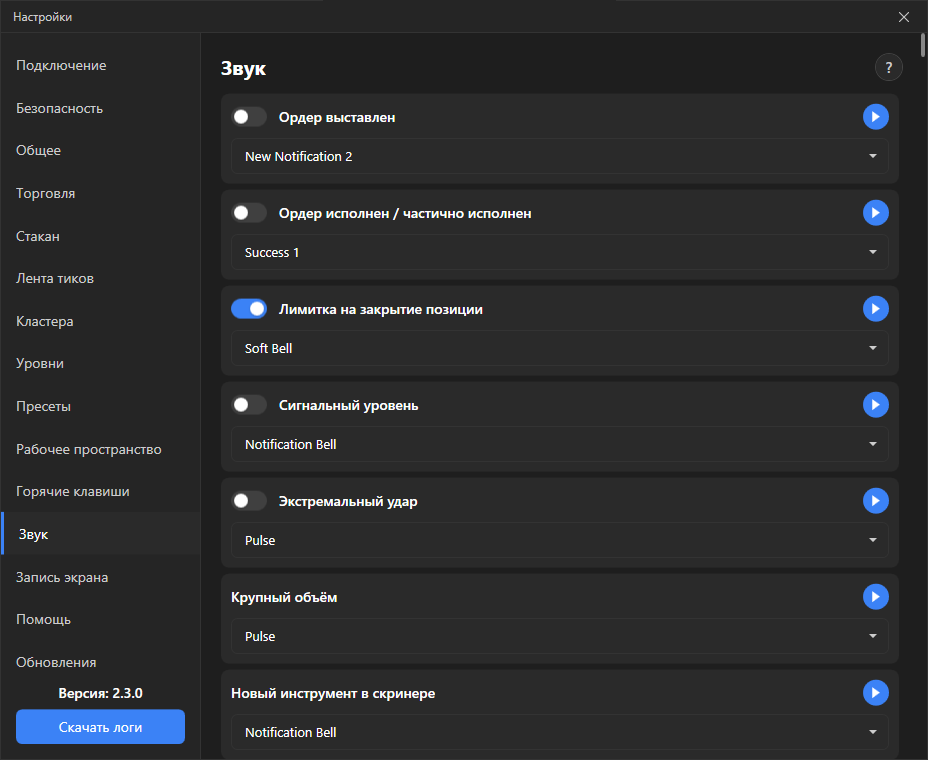Screen dimensions: 928x760
Task: Preview 'Новый инструмент в скринере' sound
Action: 875,693
